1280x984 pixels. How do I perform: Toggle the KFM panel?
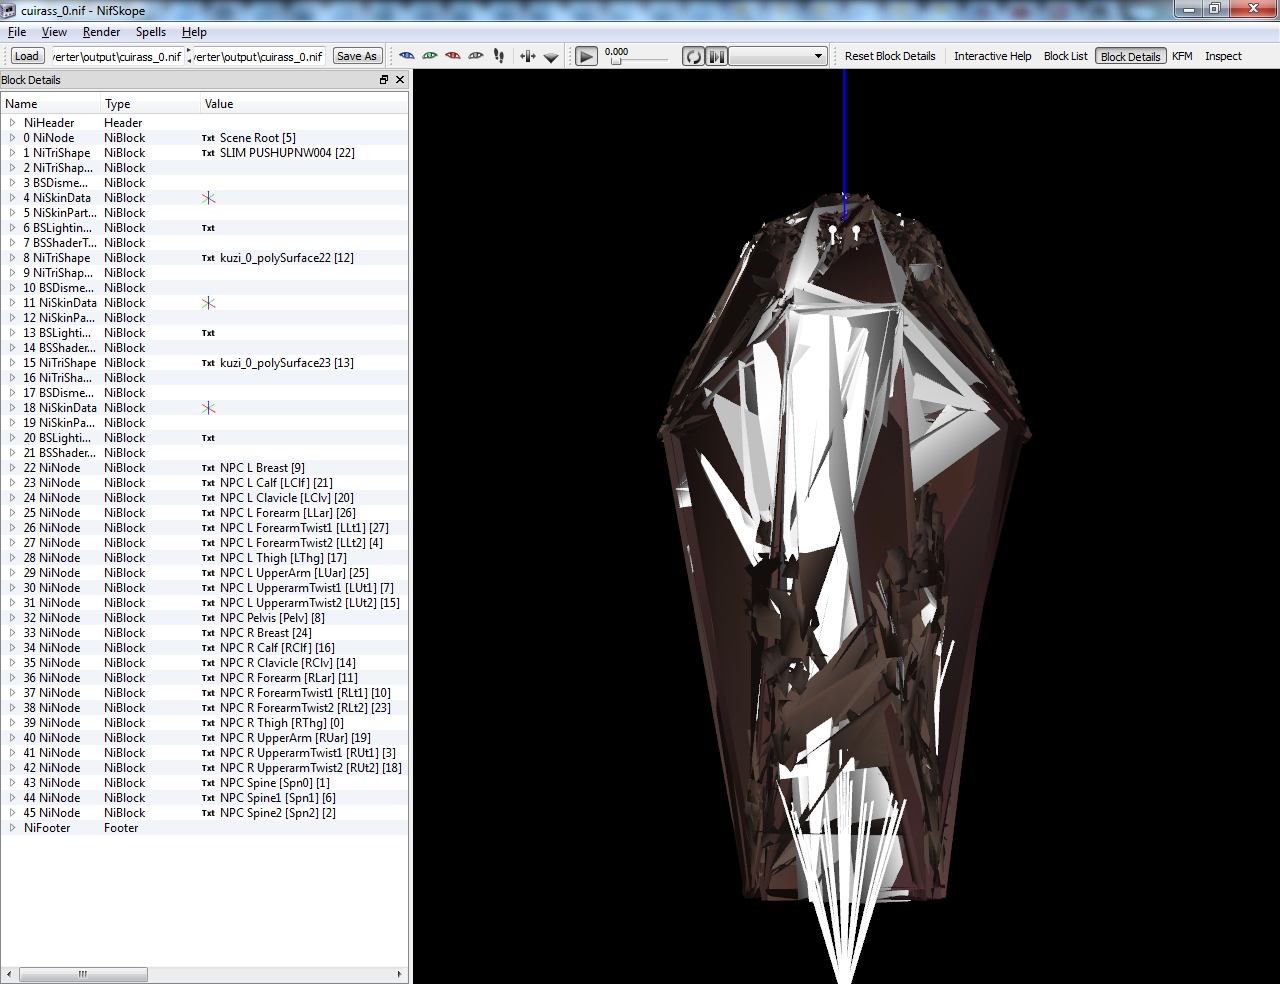(1182, 56)
